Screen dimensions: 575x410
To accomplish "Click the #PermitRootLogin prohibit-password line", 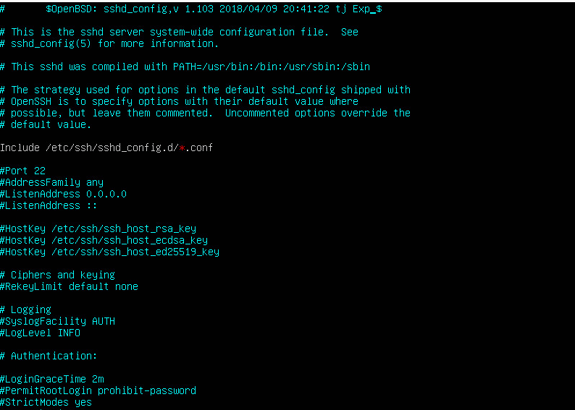I will pyautogui.click(x=98, y=391).
